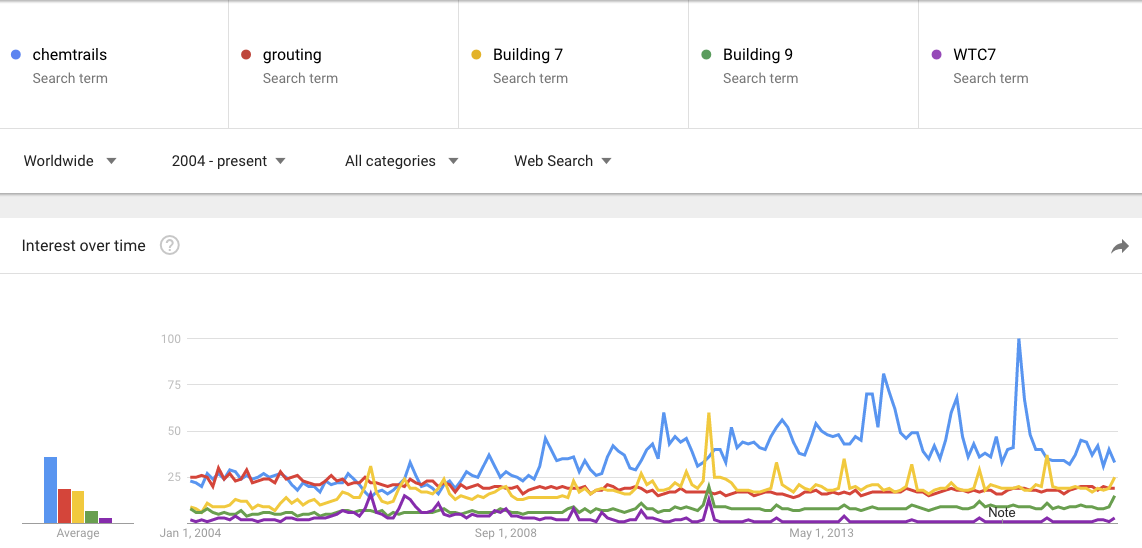
Task: Click the purple WTC7 dot
Action: point(937,55)
